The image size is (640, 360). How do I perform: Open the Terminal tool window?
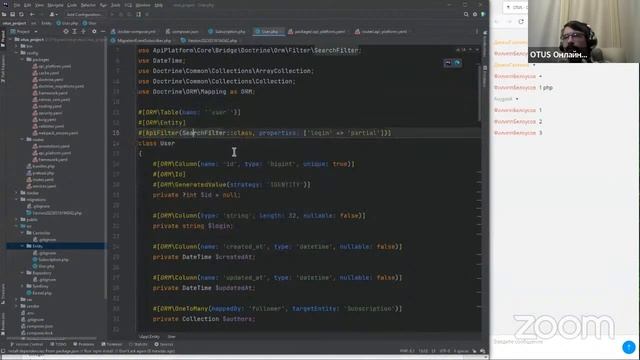[x=112, y=344]
